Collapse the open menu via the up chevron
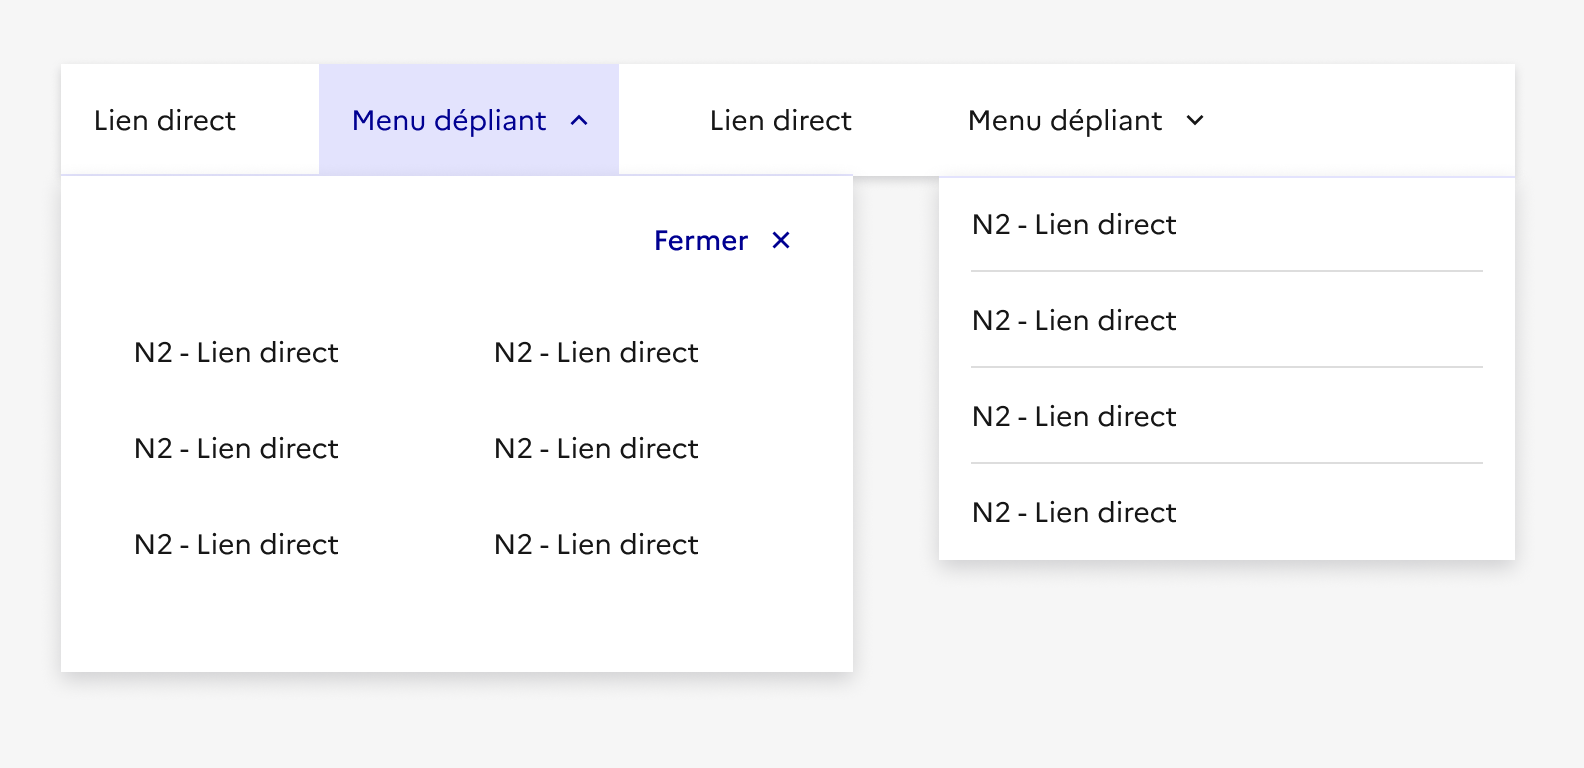 (x=579, y=121)
